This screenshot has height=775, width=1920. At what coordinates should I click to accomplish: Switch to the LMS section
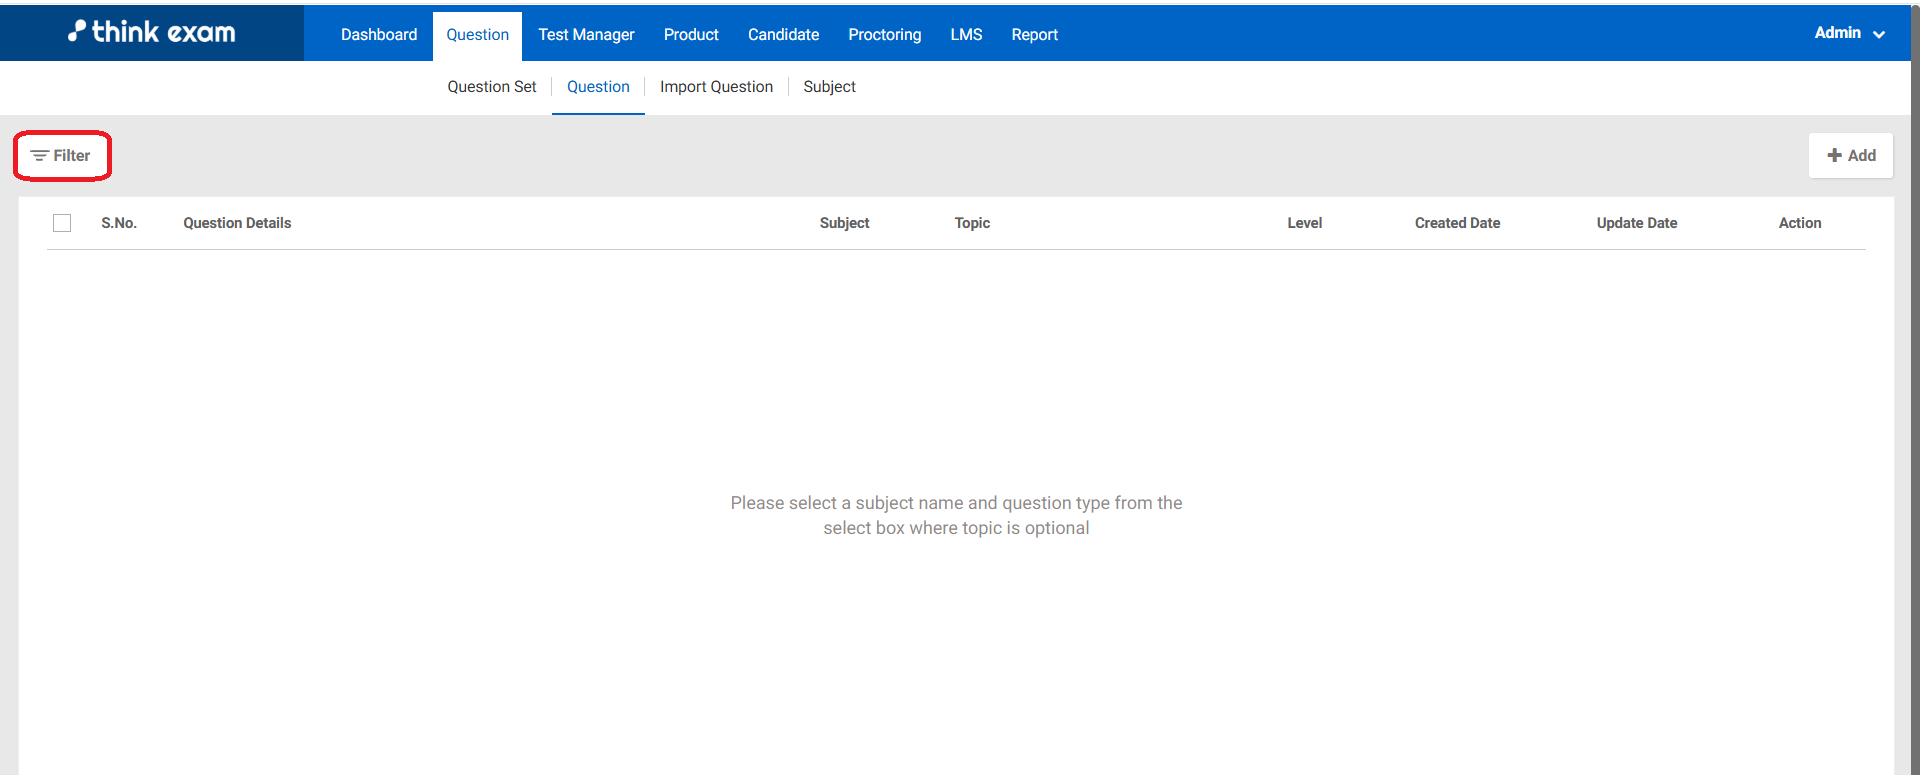click(966, 35)
